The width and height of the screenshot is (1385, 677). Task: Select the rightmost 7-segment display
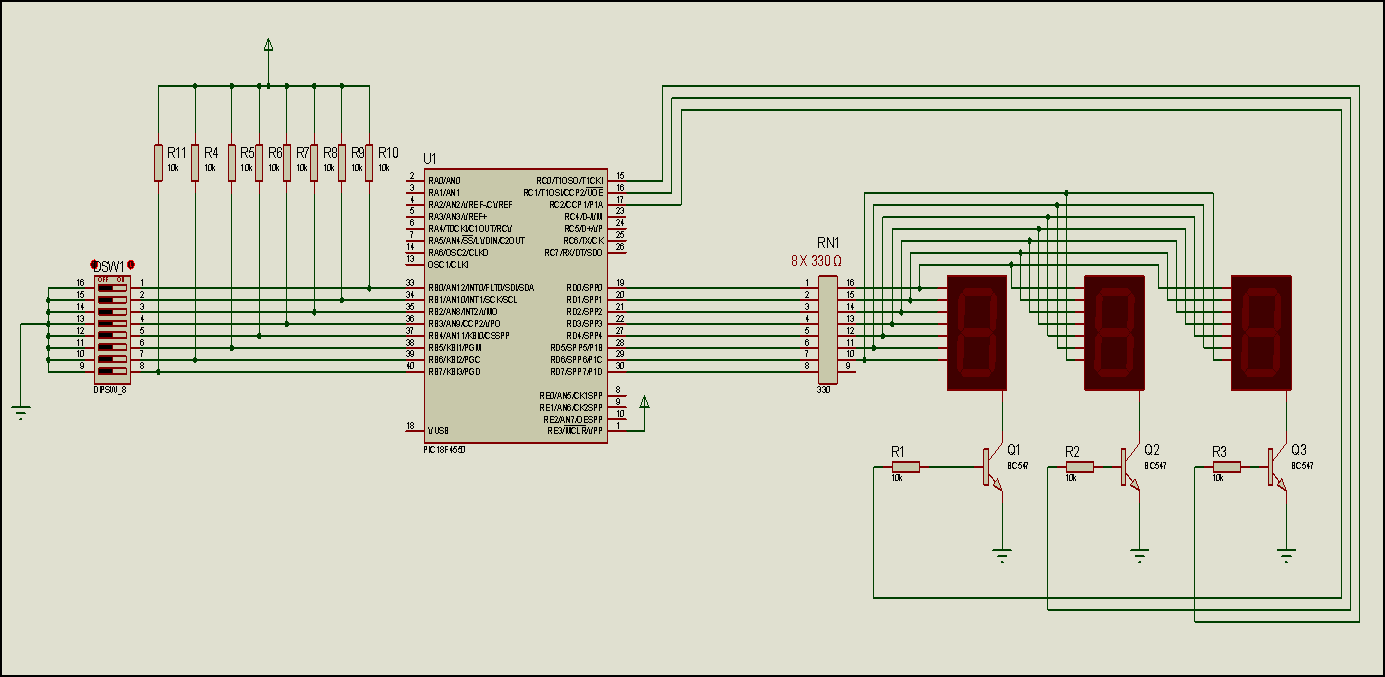[1261, 333]
